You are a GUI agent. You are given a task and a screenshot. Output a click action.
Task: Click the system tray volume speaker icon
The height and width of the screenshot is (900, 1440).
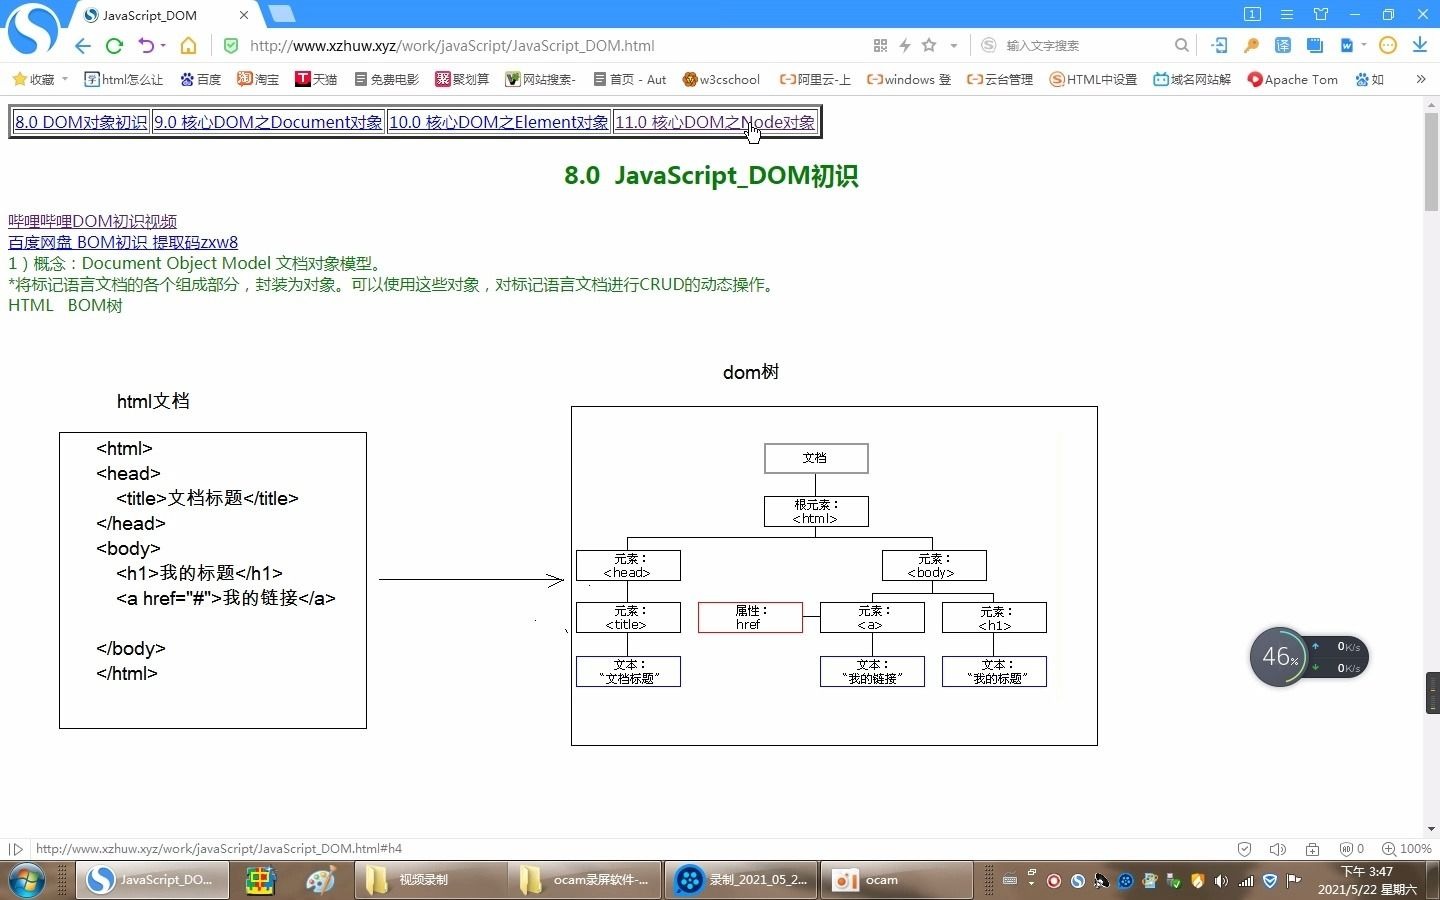tap(1221, 881)
